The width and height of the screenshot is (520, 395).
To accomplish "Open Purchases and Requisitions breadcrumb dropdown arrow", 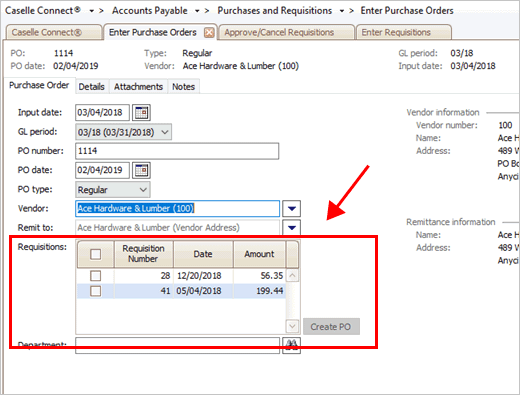I will coord(342,11).
